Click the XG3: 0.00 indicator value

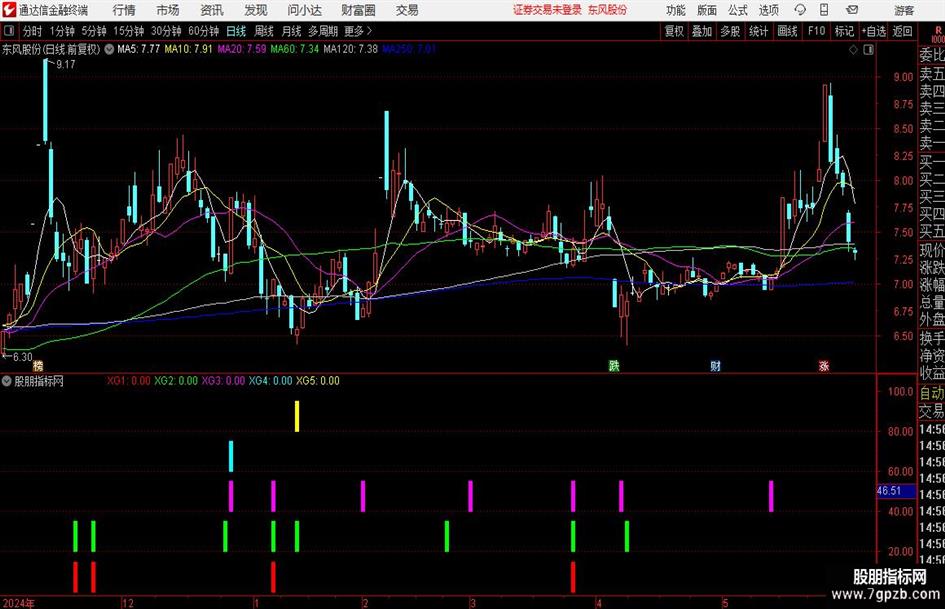coord(223,381)
